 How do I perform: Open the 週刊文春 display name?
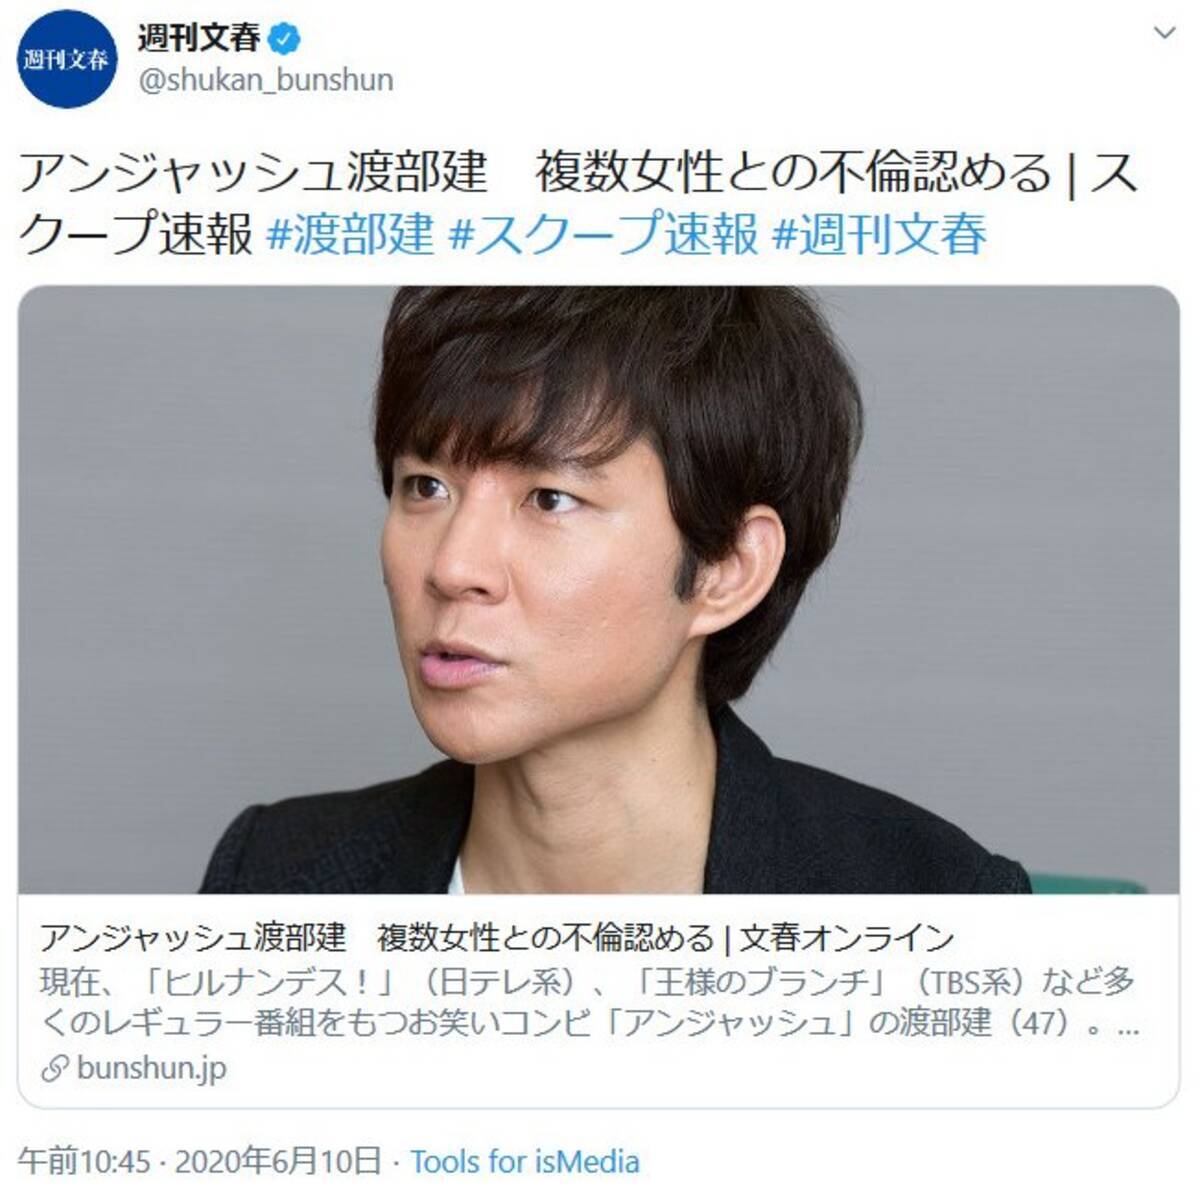pos(199,38)
